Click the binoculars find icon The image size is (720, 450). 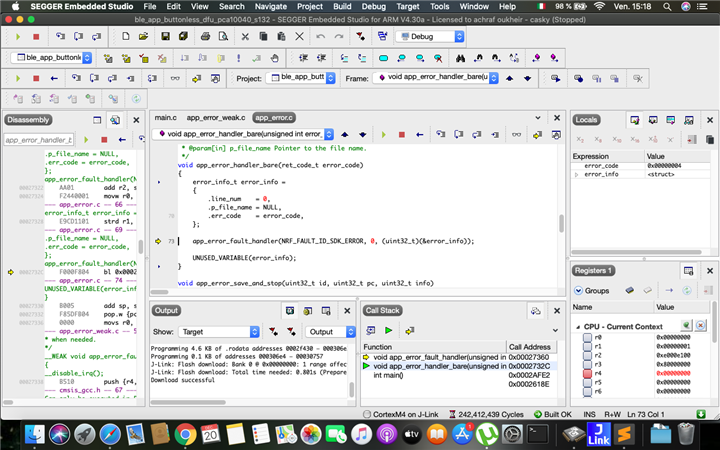(460, 58)
